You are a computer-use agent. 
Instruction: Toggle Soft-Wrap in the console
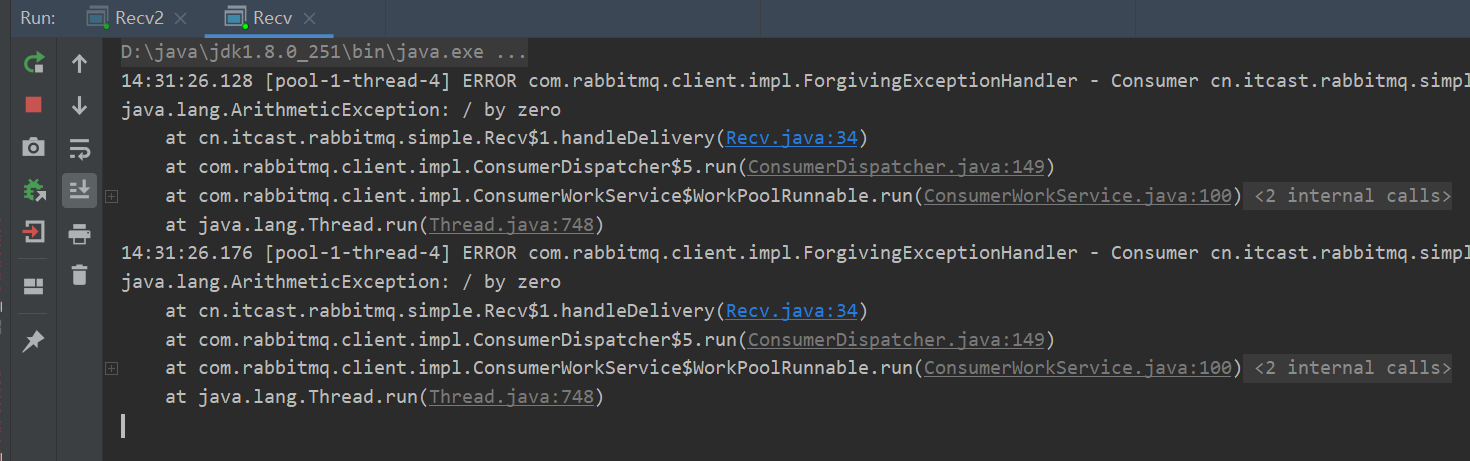pyautogui.click(x=79, y=150)
